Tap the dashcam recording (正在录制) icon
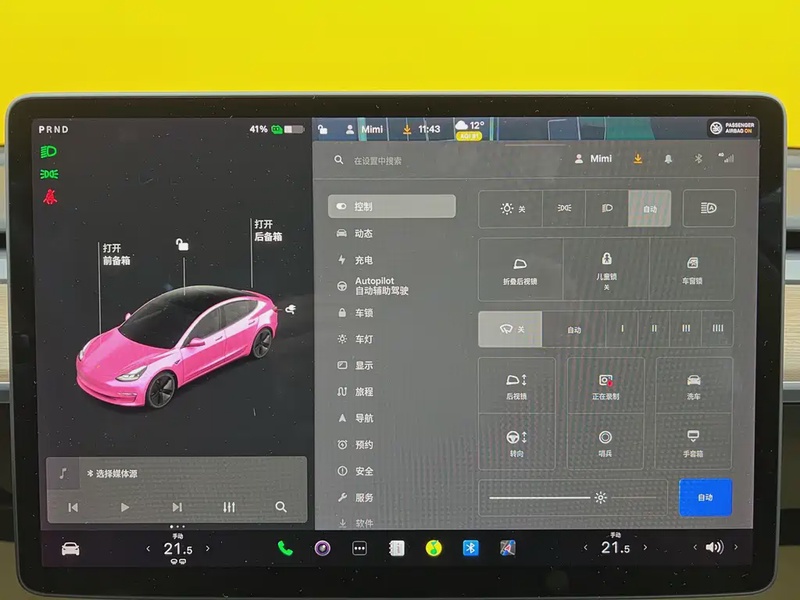The height and width of the screenshot is (600, 800). click(x=605, y=386)
